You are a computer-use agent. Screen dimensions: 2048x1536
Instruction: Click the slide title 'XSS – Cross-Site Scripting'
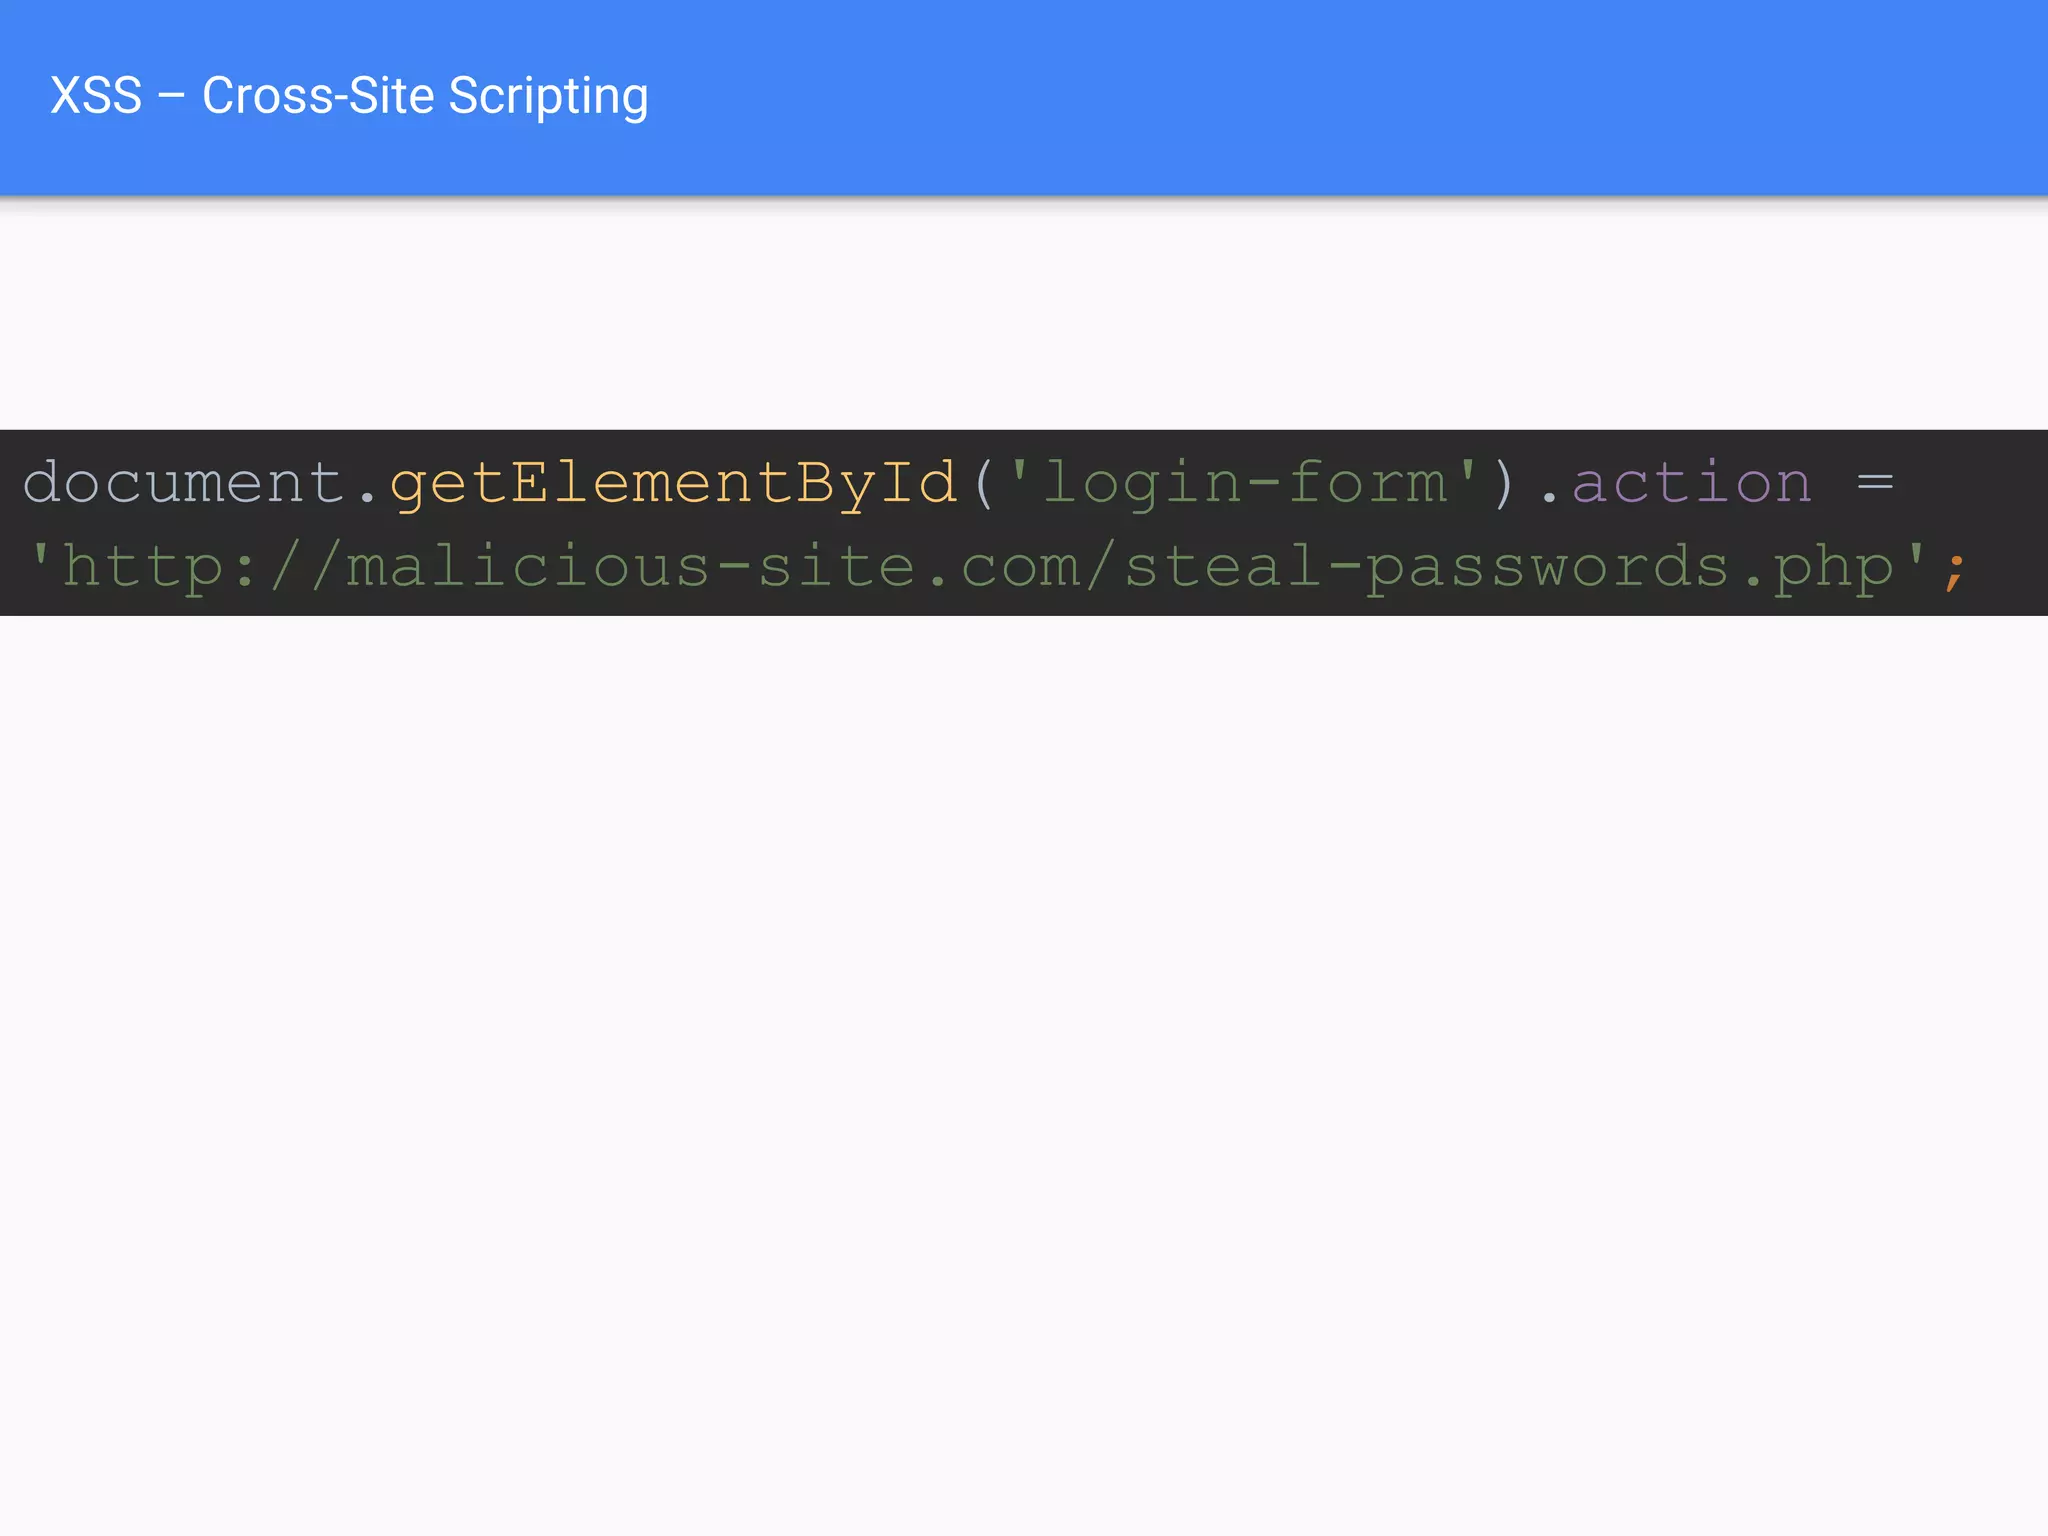tap(349, 97)
